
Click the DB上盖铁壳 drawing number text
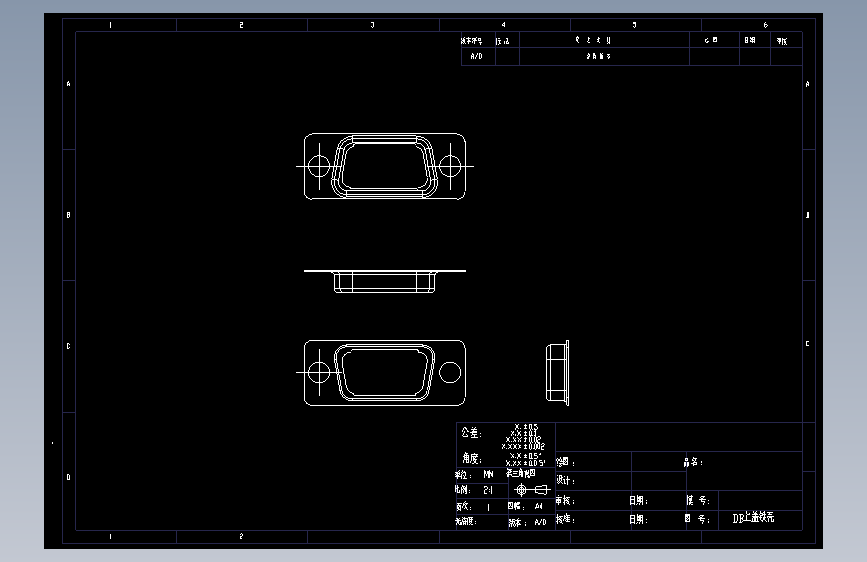click(x=753, y=518)
